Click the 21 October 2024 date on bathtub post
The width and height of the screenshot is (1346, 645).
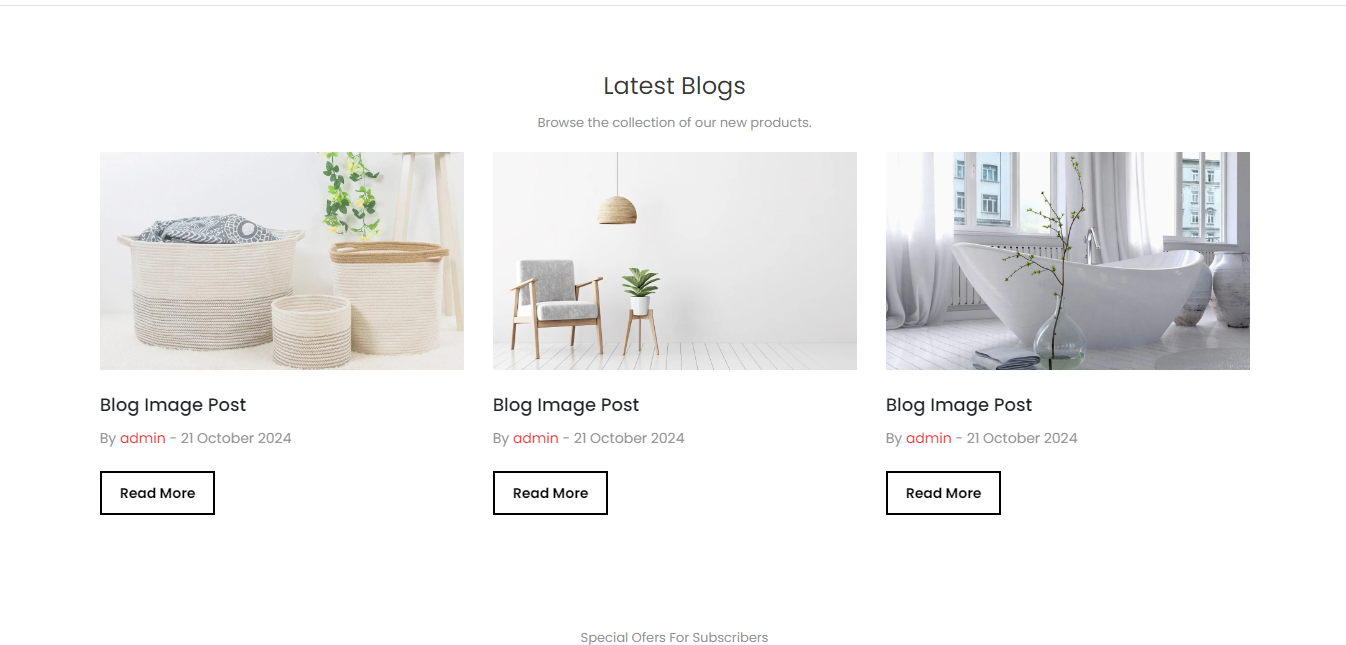(x=1022, y=438)
